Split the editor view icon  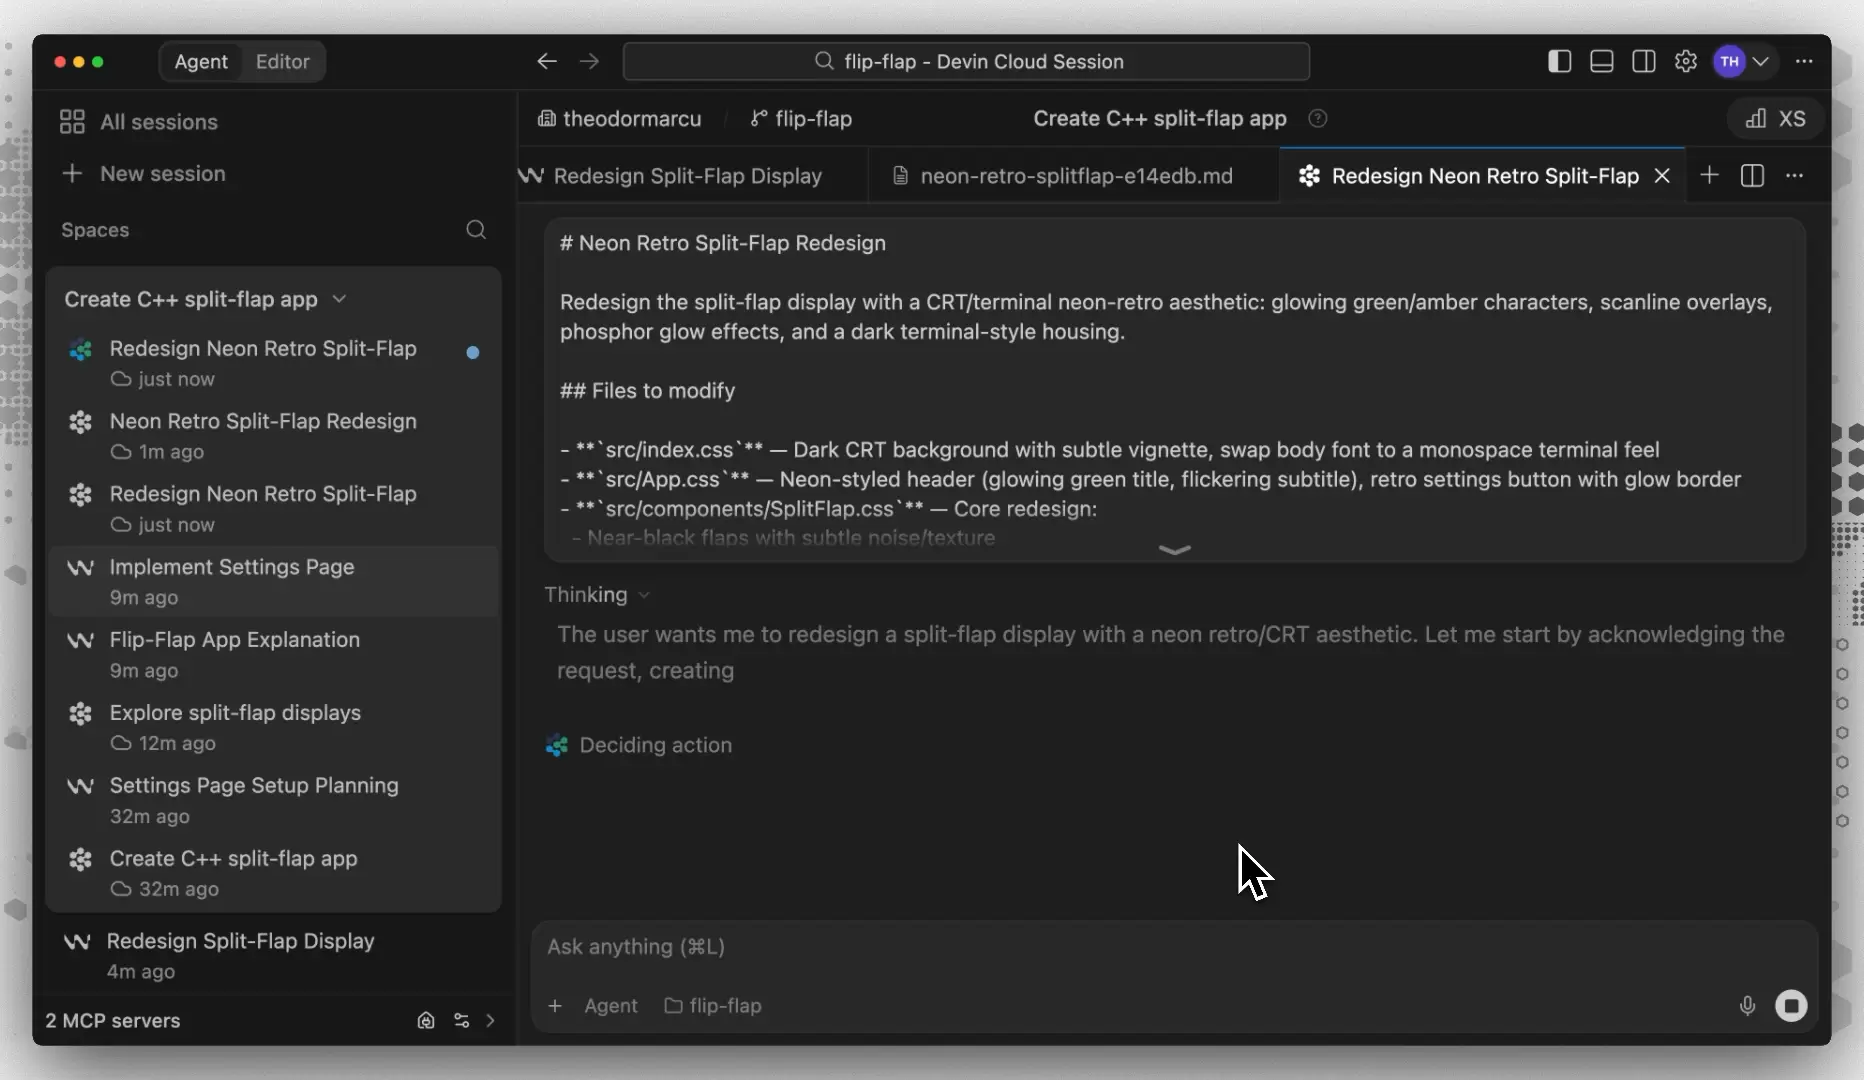click(1752, 175)
